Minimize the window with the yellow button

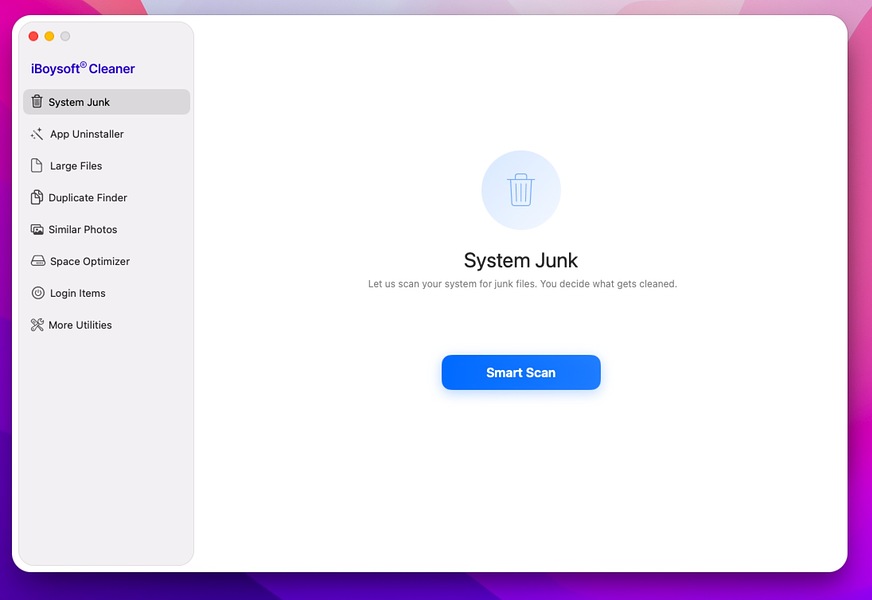pos(49,36)
